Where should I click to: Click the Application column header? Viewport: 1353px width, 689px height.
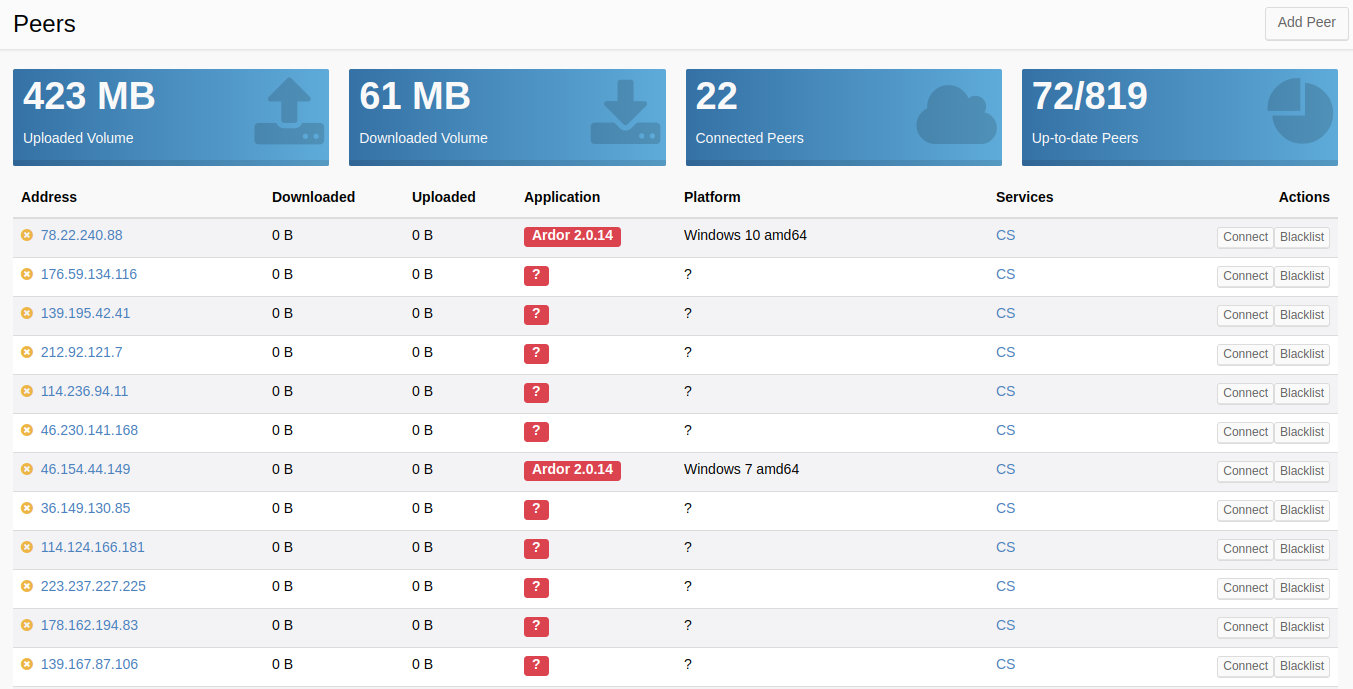pos(562,197)
